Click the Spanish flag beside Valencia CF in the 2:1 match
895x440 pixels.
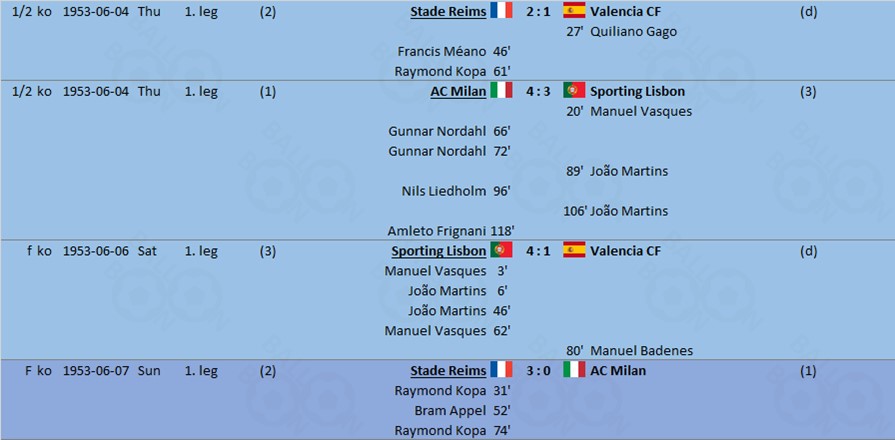574,10
